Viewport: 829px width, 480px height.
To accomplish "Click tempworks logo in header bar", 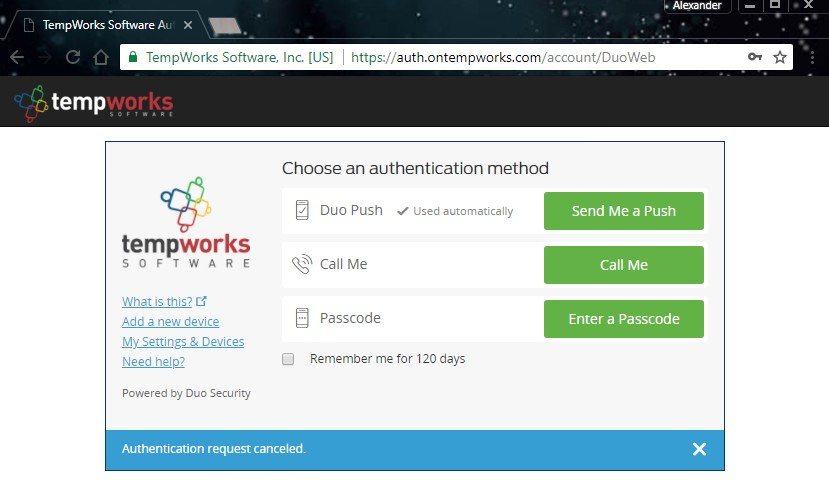I will click(x=94, y=103).
